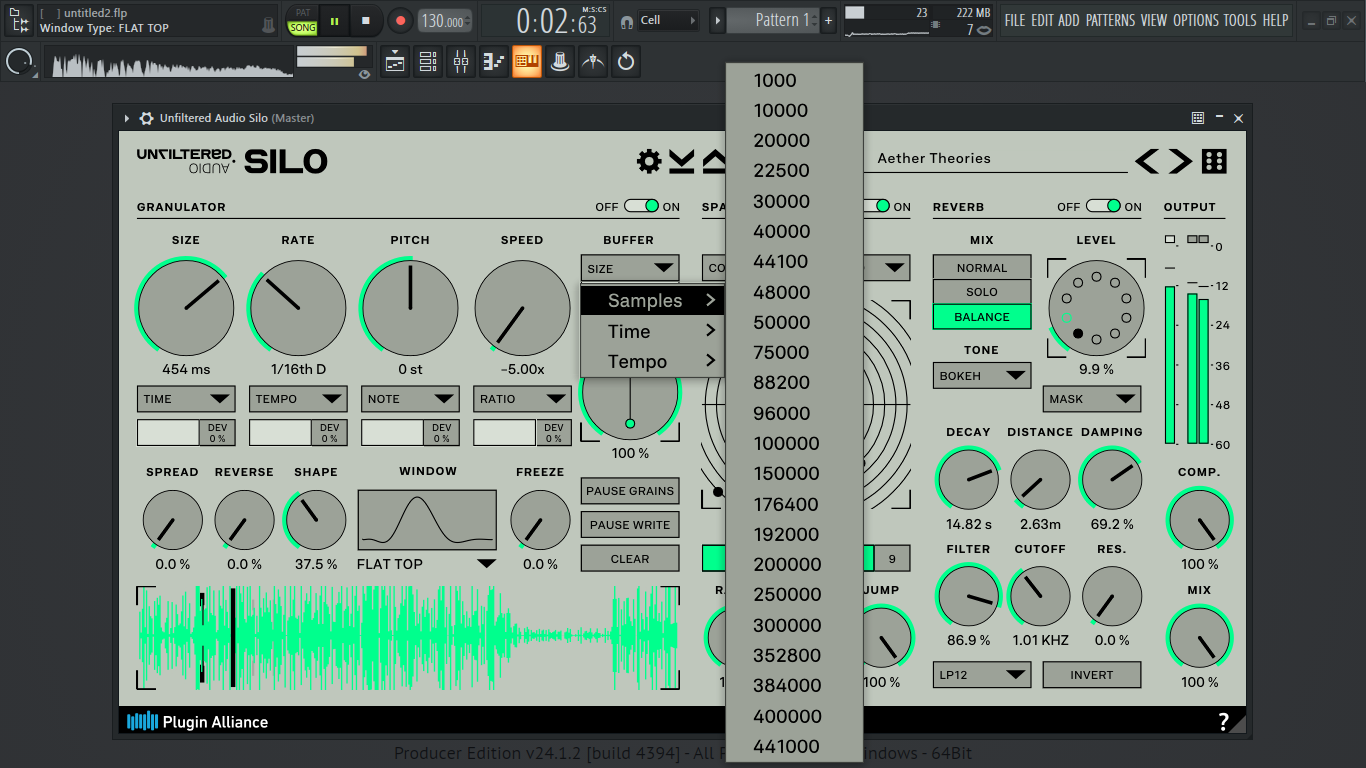Click Silo load preset download-arrow icon
The width and height of the screenshot is (1366, 768).
[682, 161]
